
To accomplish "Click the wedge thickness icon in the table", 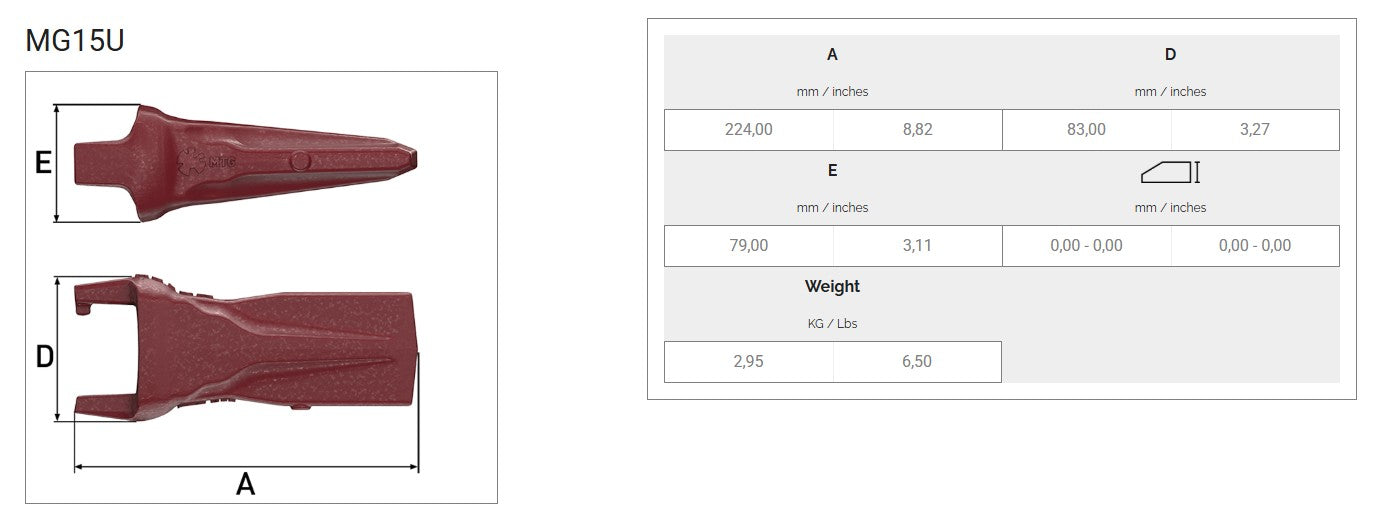I will click(1170, 172).
